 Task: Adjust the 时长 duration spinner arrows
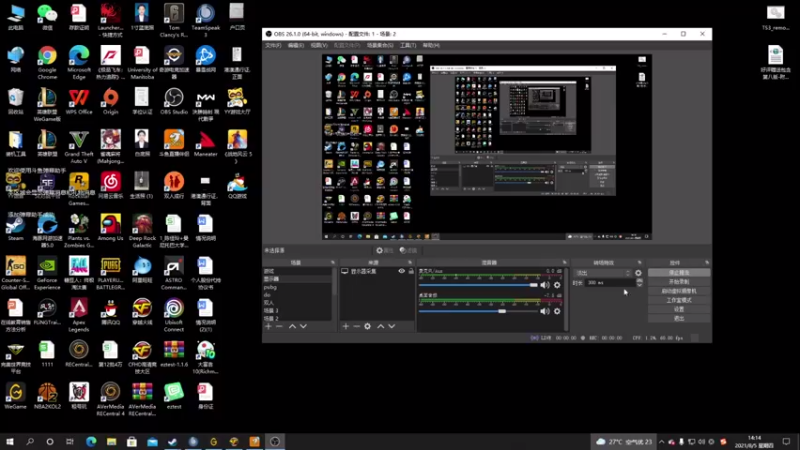[x=639, y=283]
